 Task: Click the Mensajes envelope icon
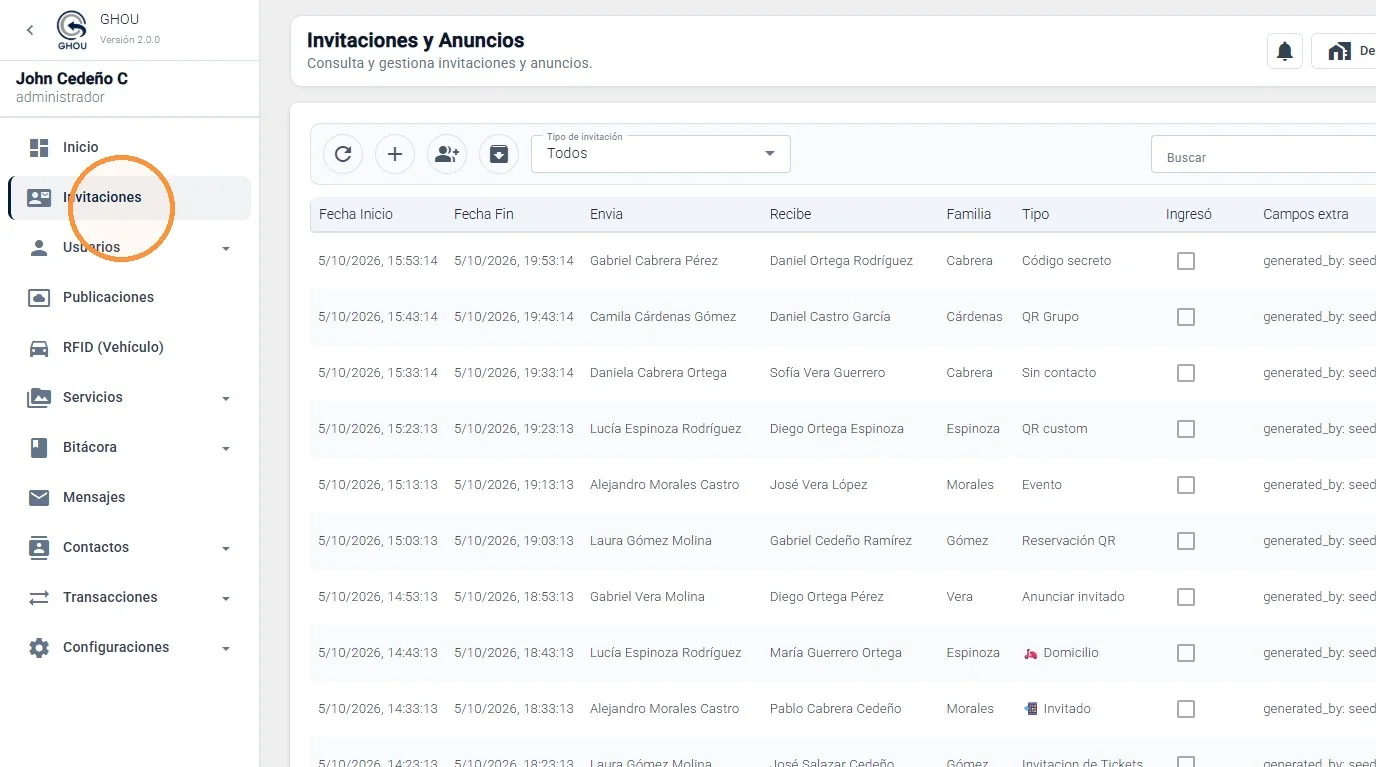(x=39, y=497)
